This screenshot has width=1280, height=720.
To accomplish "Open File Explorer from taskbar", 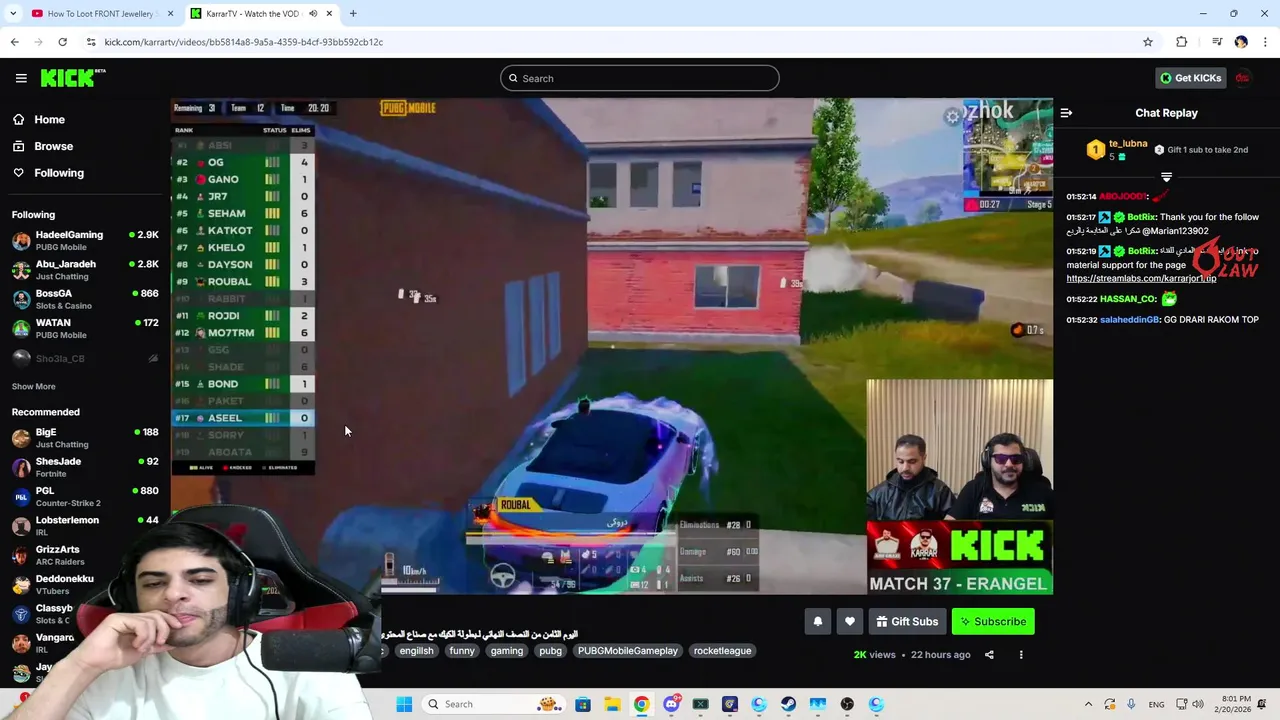I will (612, 704).
